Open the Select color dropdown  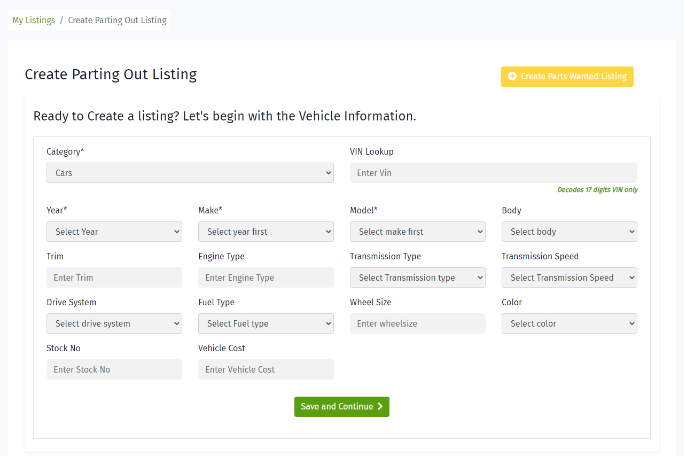568,324
